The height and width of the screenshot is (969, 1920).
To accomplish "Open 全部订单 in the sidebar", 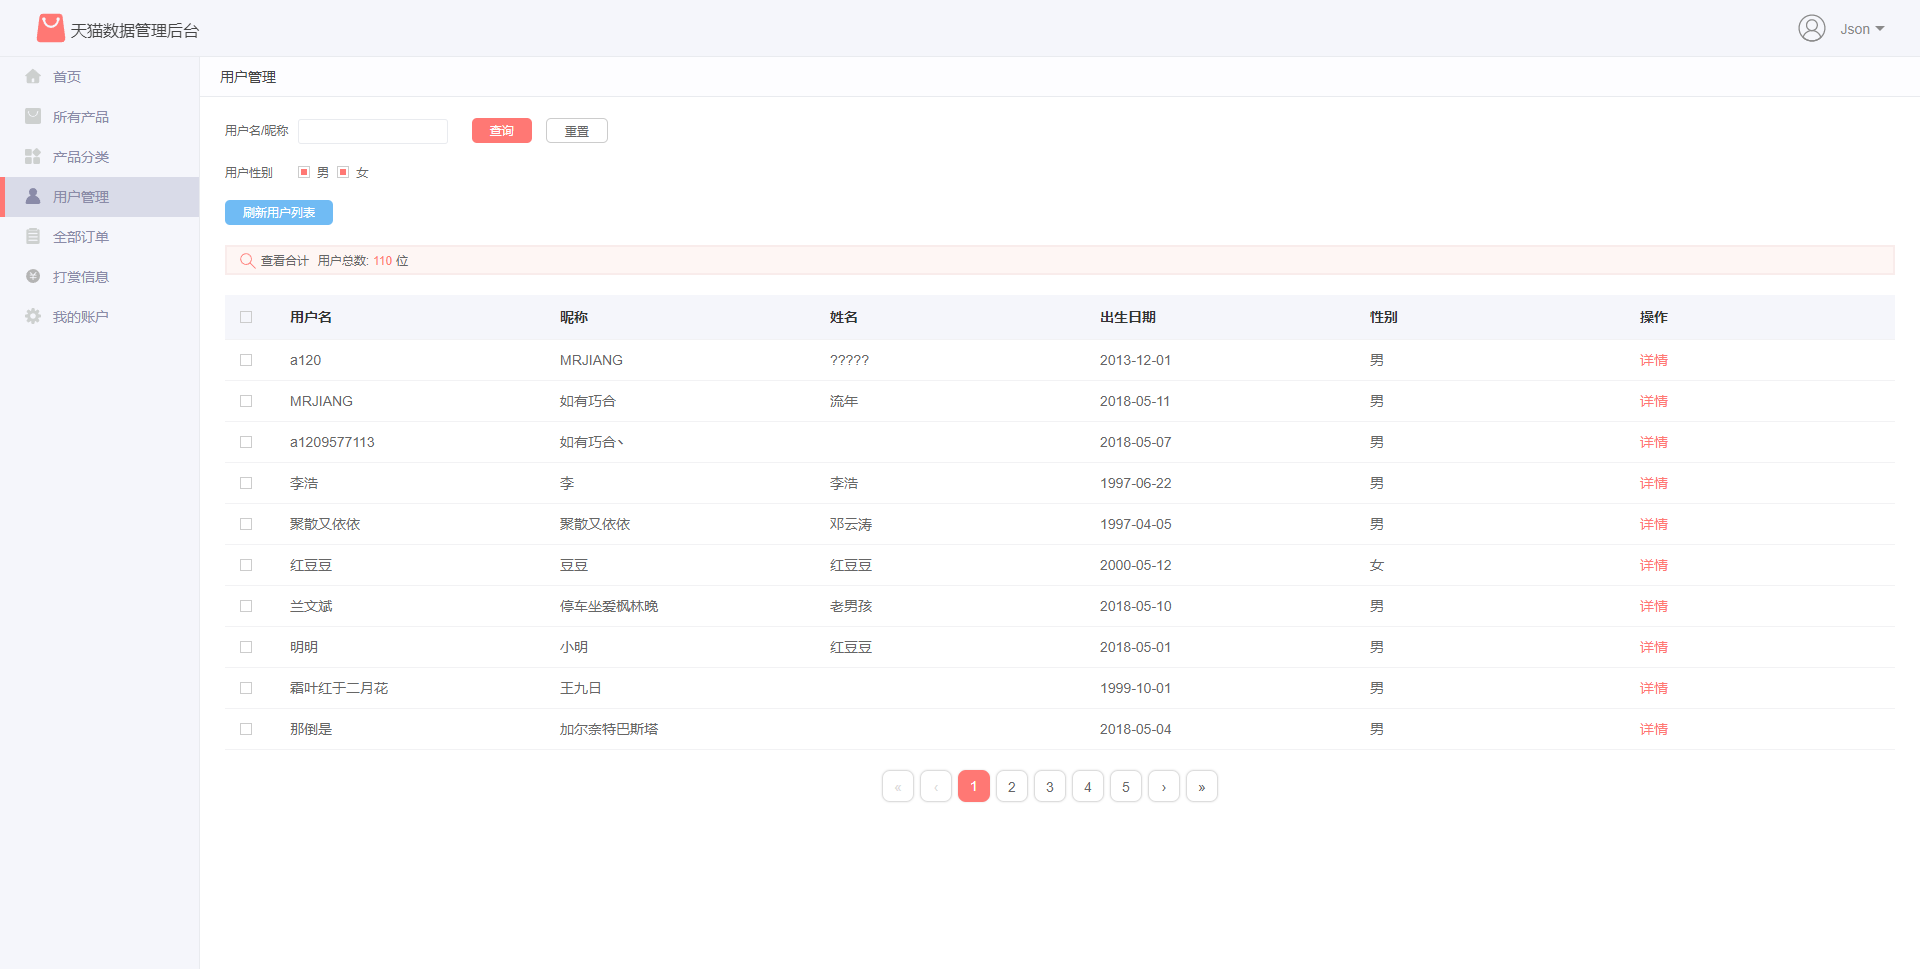I will pos(100,237).
